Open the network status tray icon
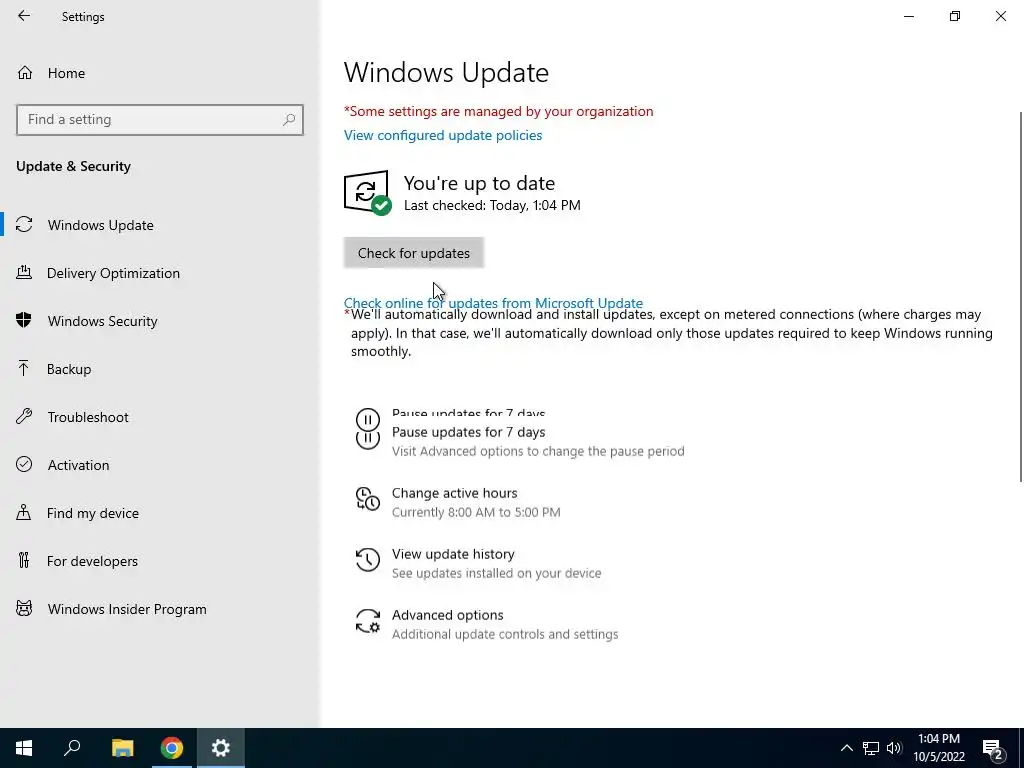The image size is (1024, 768). point(871,748)
